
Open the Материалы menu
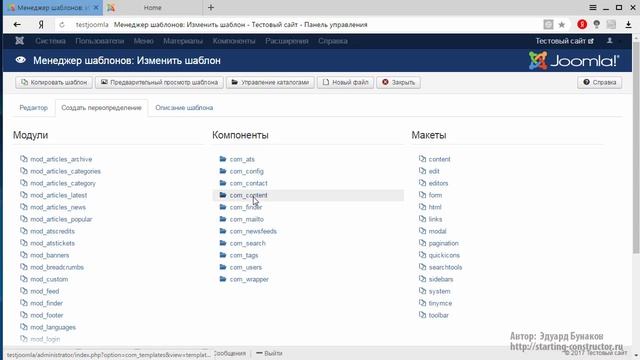(183, 41)
